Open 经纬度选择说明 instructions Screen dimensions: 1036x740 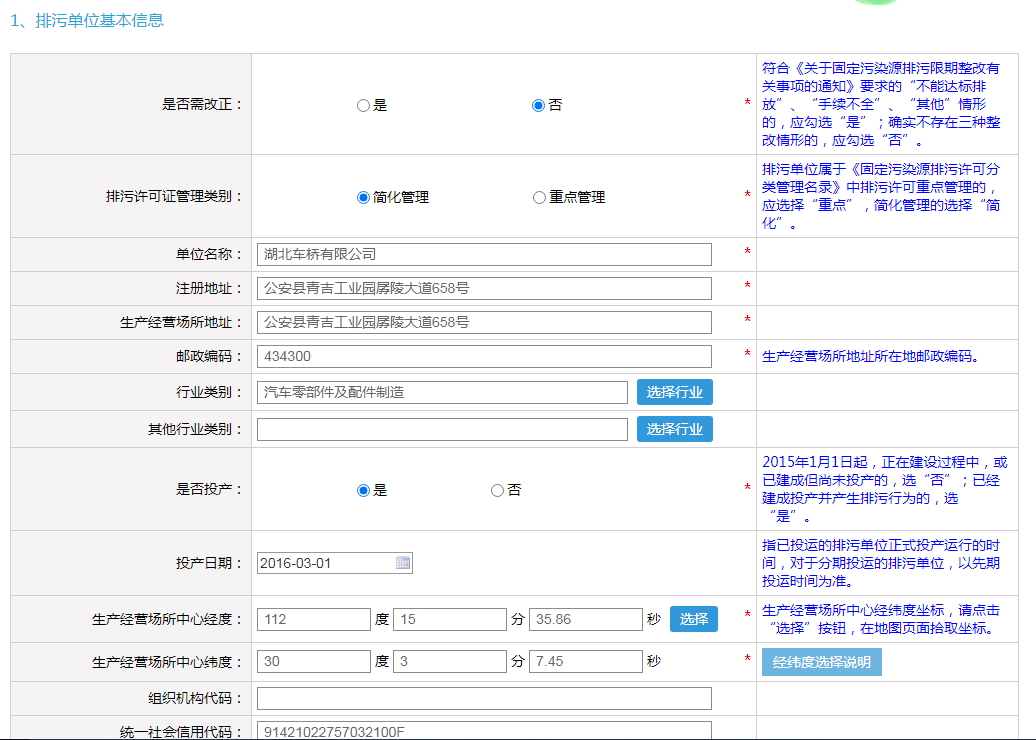click(821, 662)
